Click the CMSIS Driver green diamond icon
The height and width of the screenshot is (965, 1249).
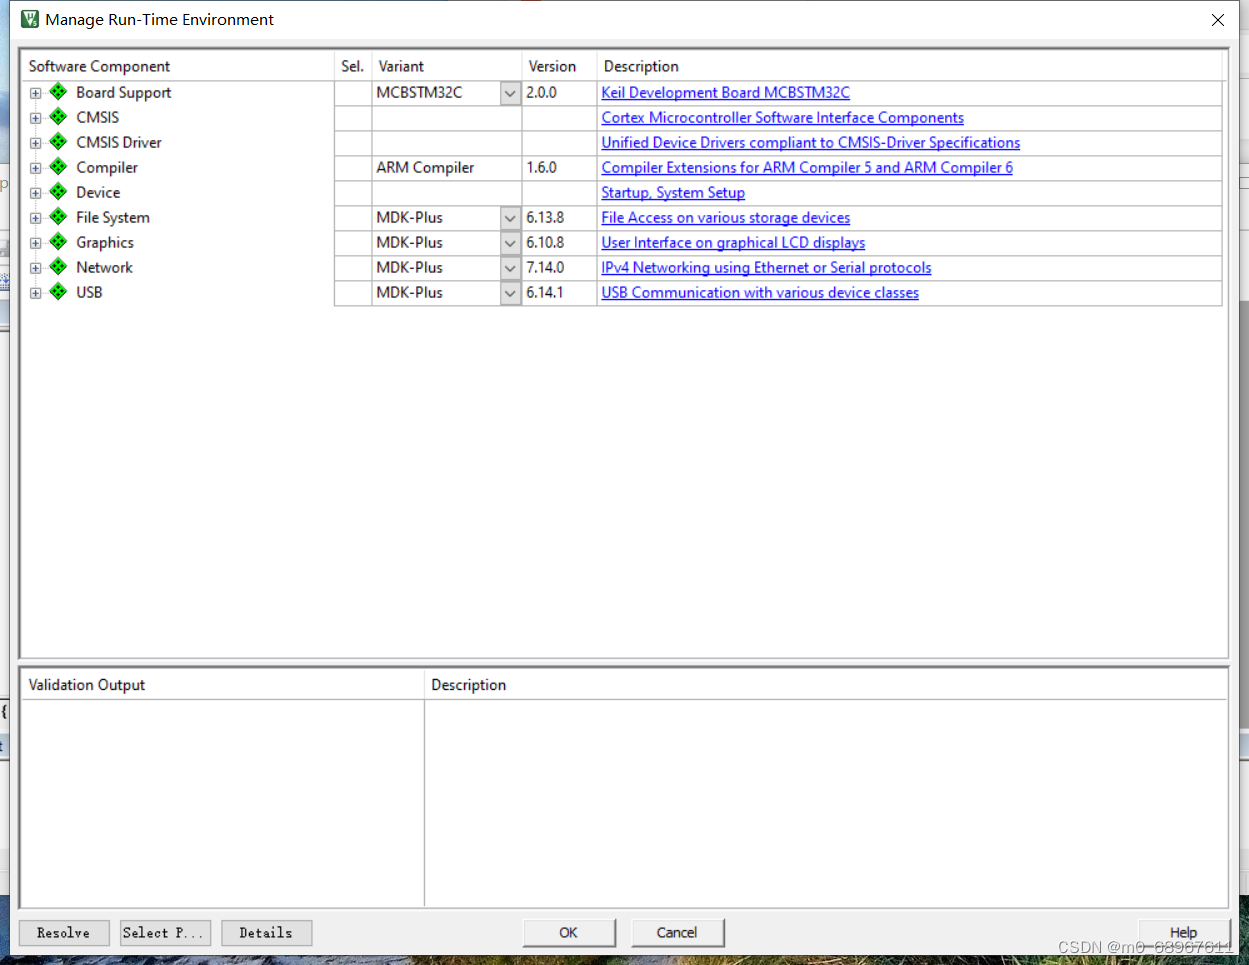click(x=58, y=142)
